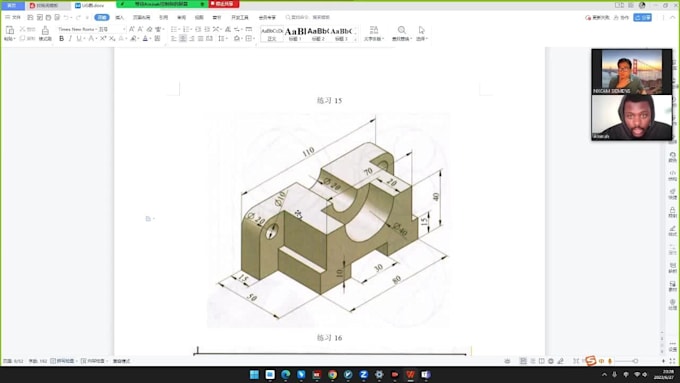Click the Format Painter brush icon
This screenshot has width=680, height=383.
tap(45, 30)
